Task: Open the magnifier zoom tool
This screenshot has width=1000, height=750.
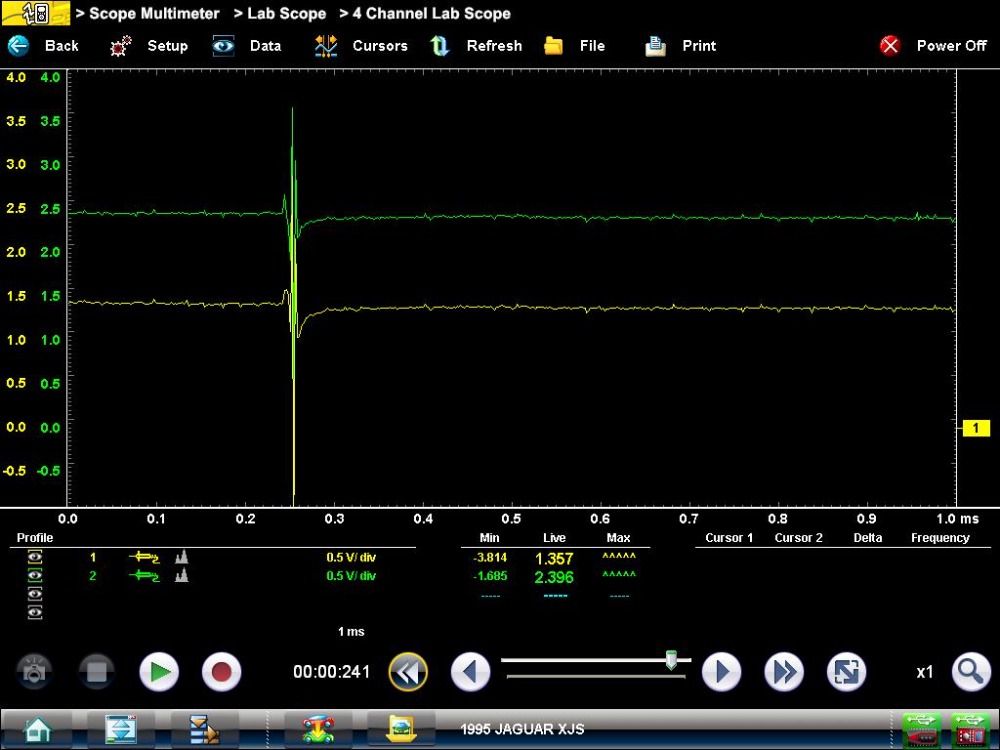Action: click(x=970, y=672)
